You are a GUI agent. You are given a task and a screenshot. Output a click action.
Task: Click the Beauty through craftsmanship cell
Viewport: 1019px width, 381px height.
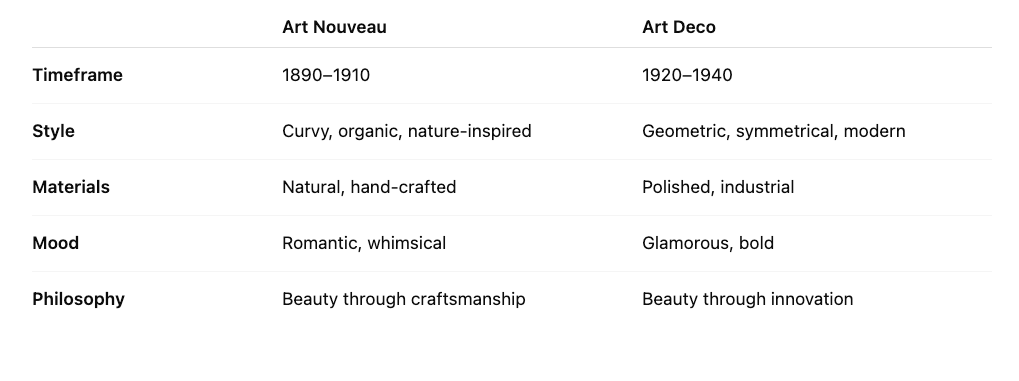point(404,300)
